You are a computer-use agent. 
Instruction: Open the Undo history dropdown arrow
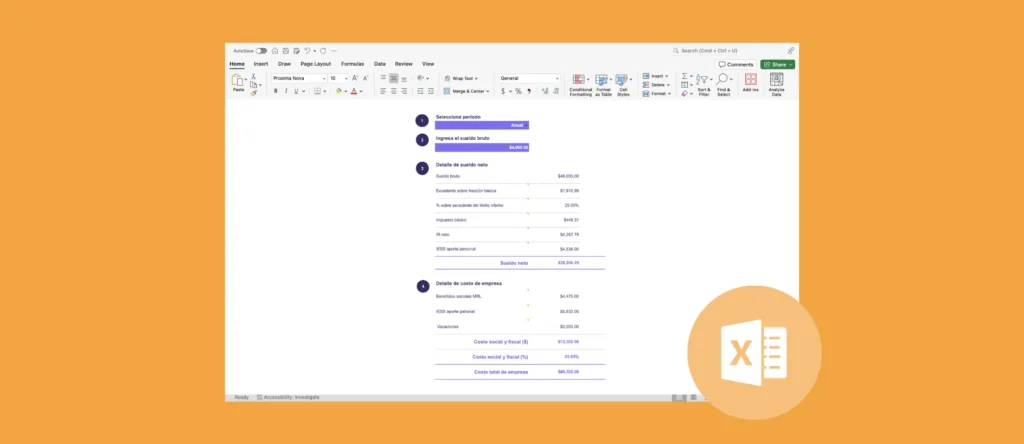315,51
